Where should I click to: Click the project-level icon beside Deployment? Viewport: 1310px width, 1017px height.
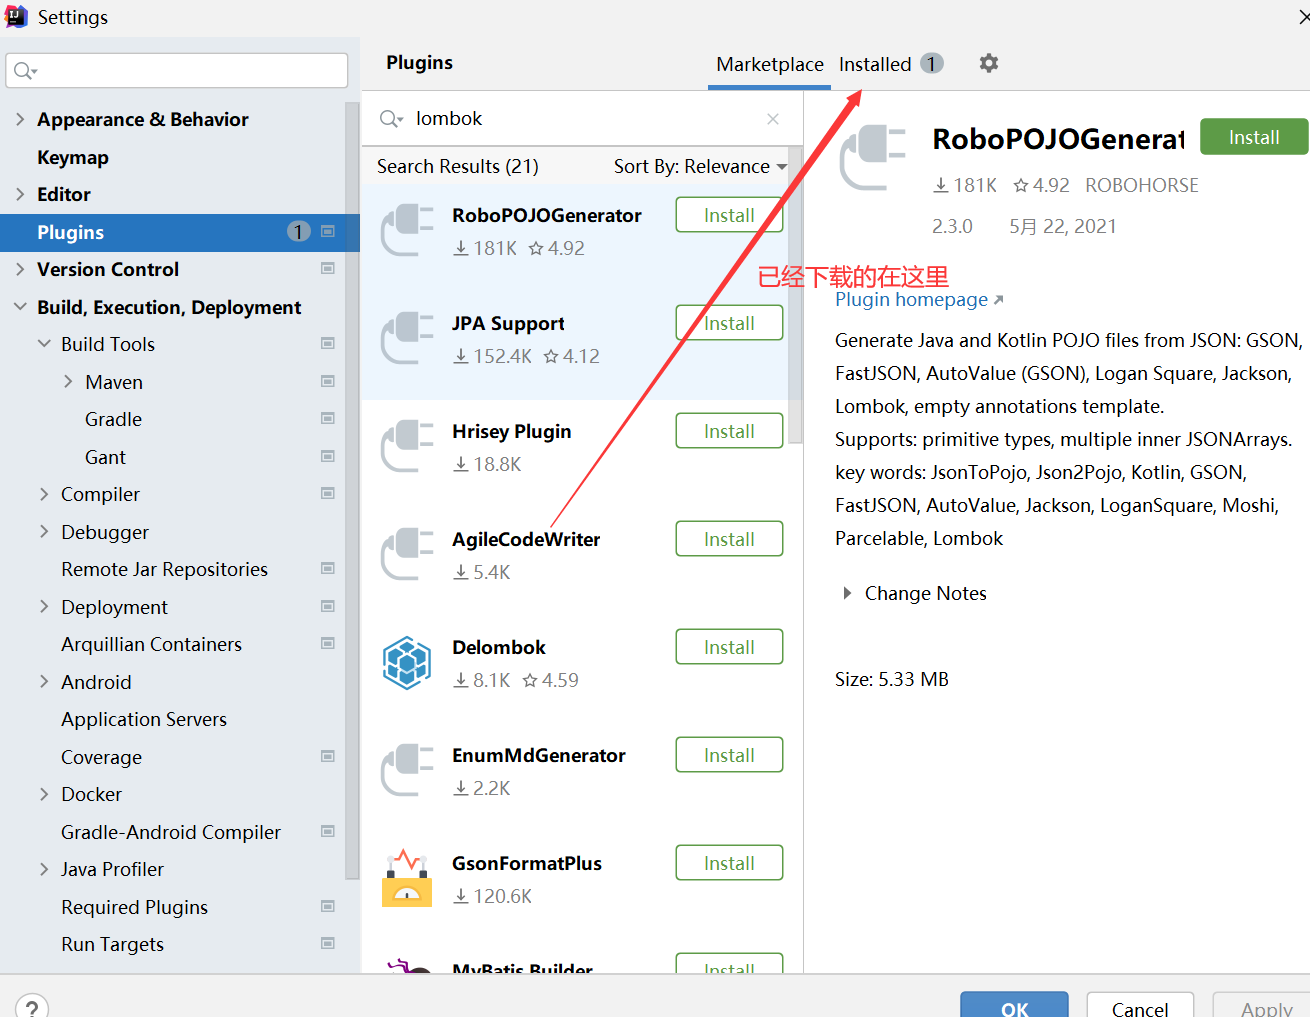click(x=327, y=606)
